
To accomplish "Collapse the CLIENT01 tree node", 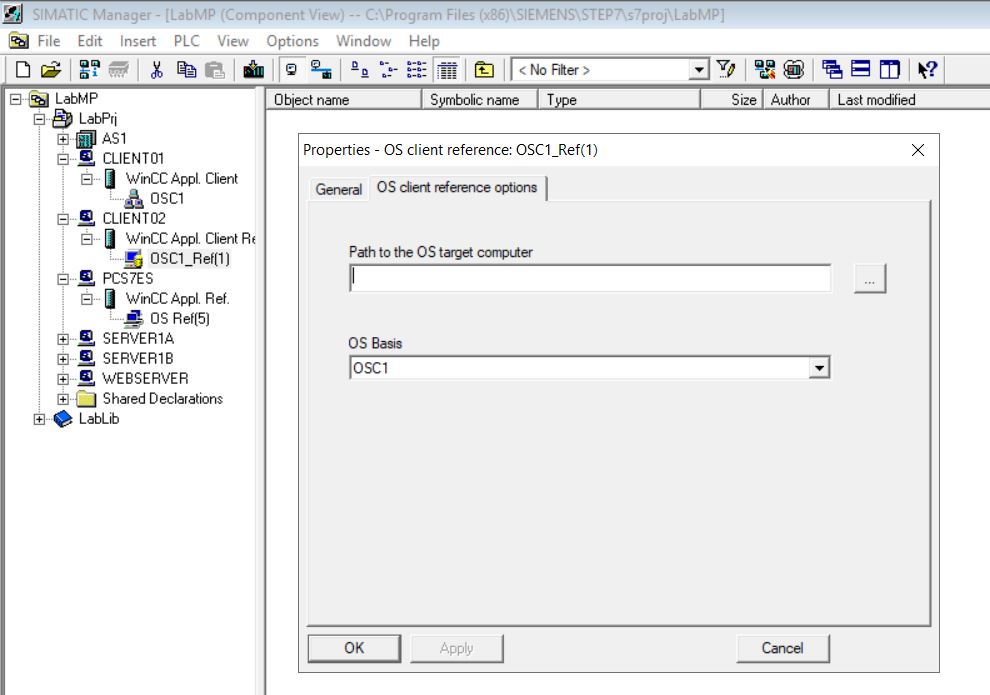I will tap(63, 159).
